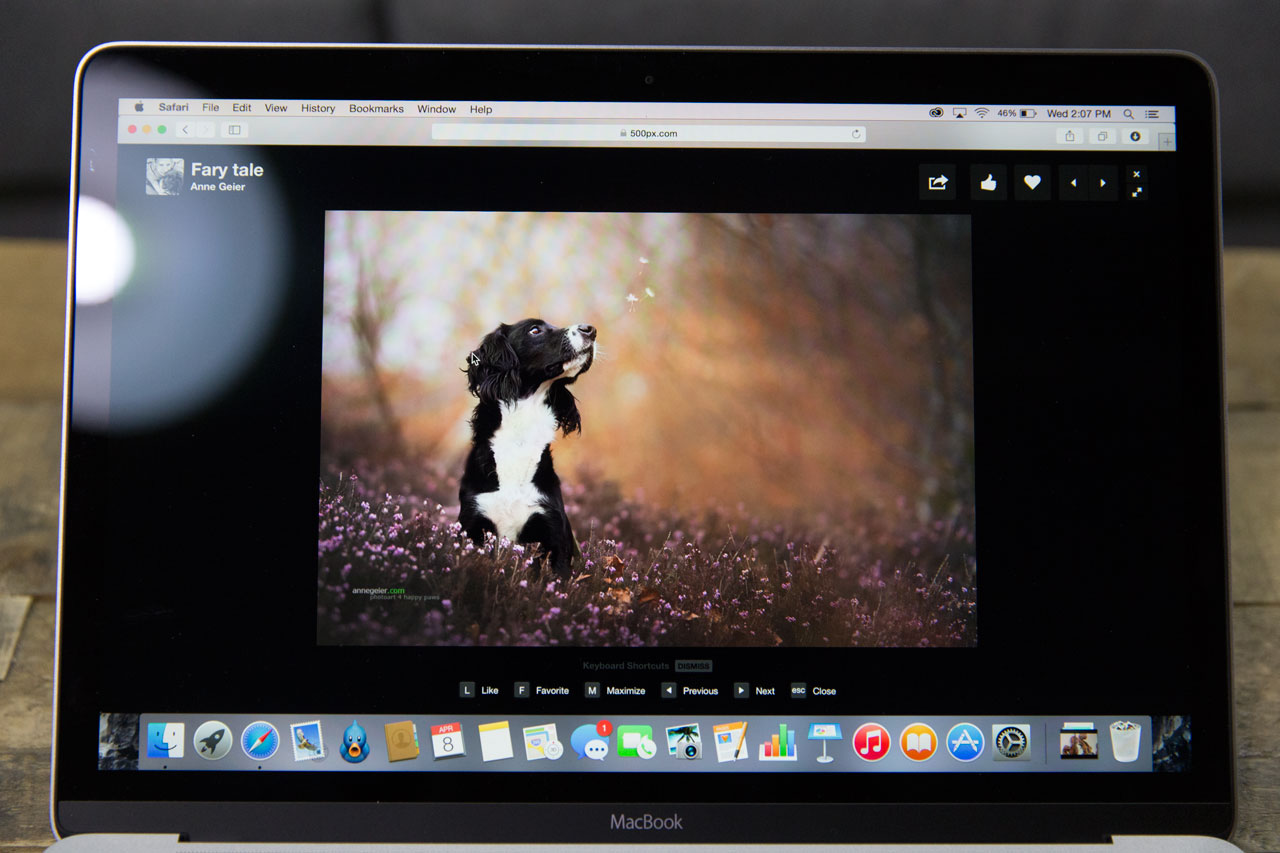Viewport: 1280px width, 853px height.
Task: Close the photo viewer with the small X
Action: point(1136,174)
